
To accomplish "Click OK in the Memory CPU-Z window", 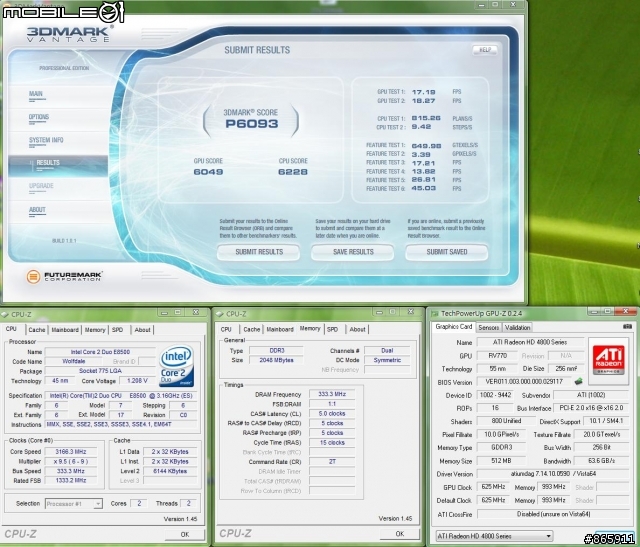I will 400,534.
